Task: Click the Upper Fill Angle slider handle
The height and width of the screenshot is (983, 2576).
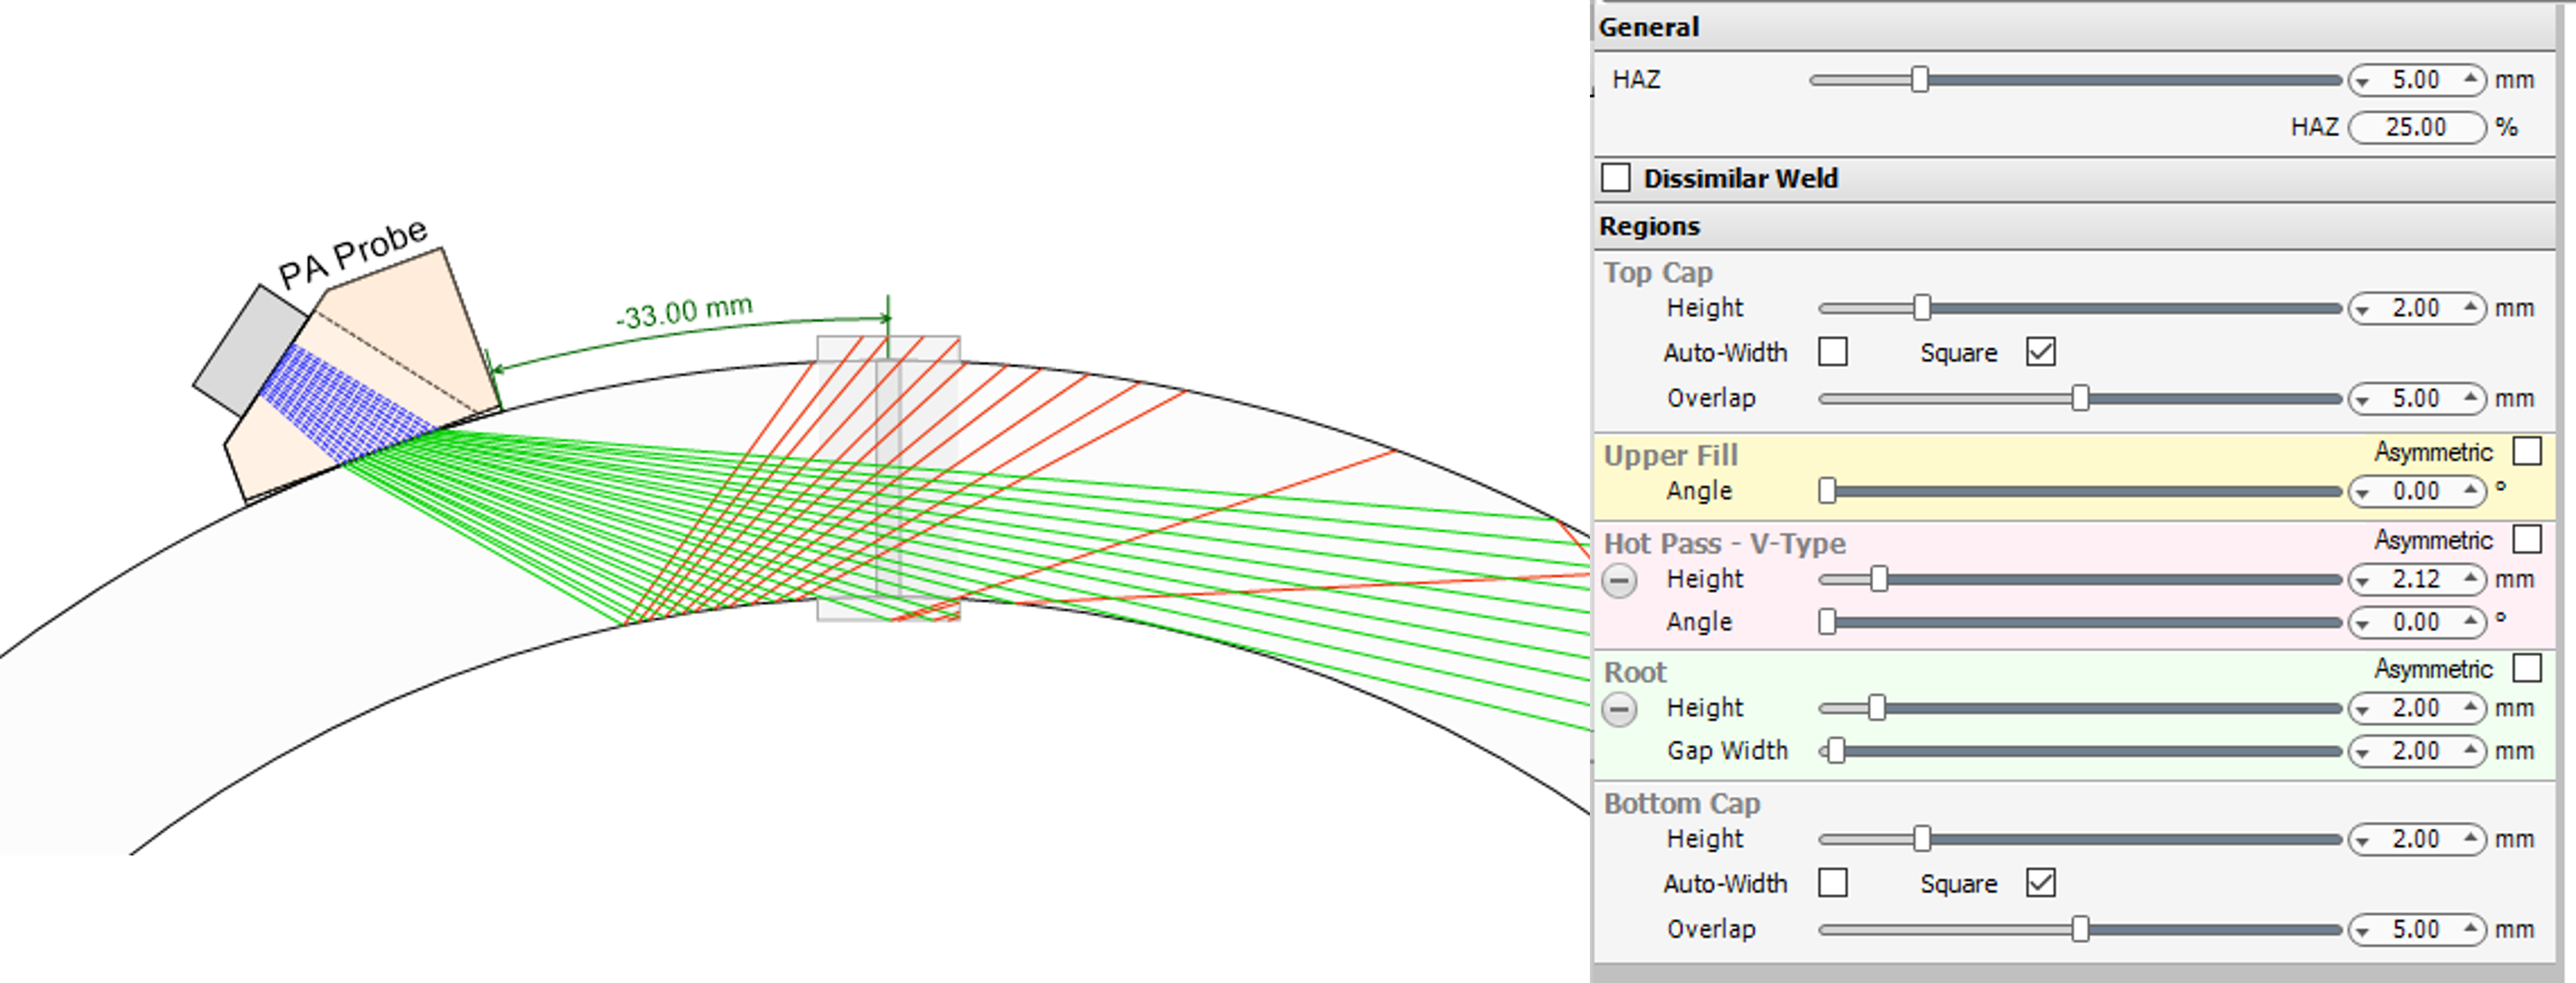Action: [1827, 491]
